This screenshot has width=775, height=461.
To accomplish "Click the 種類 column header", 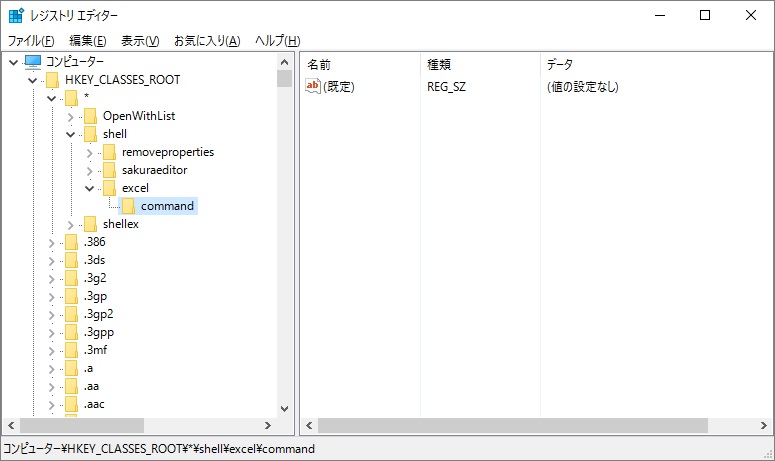I will click(480, 64).
